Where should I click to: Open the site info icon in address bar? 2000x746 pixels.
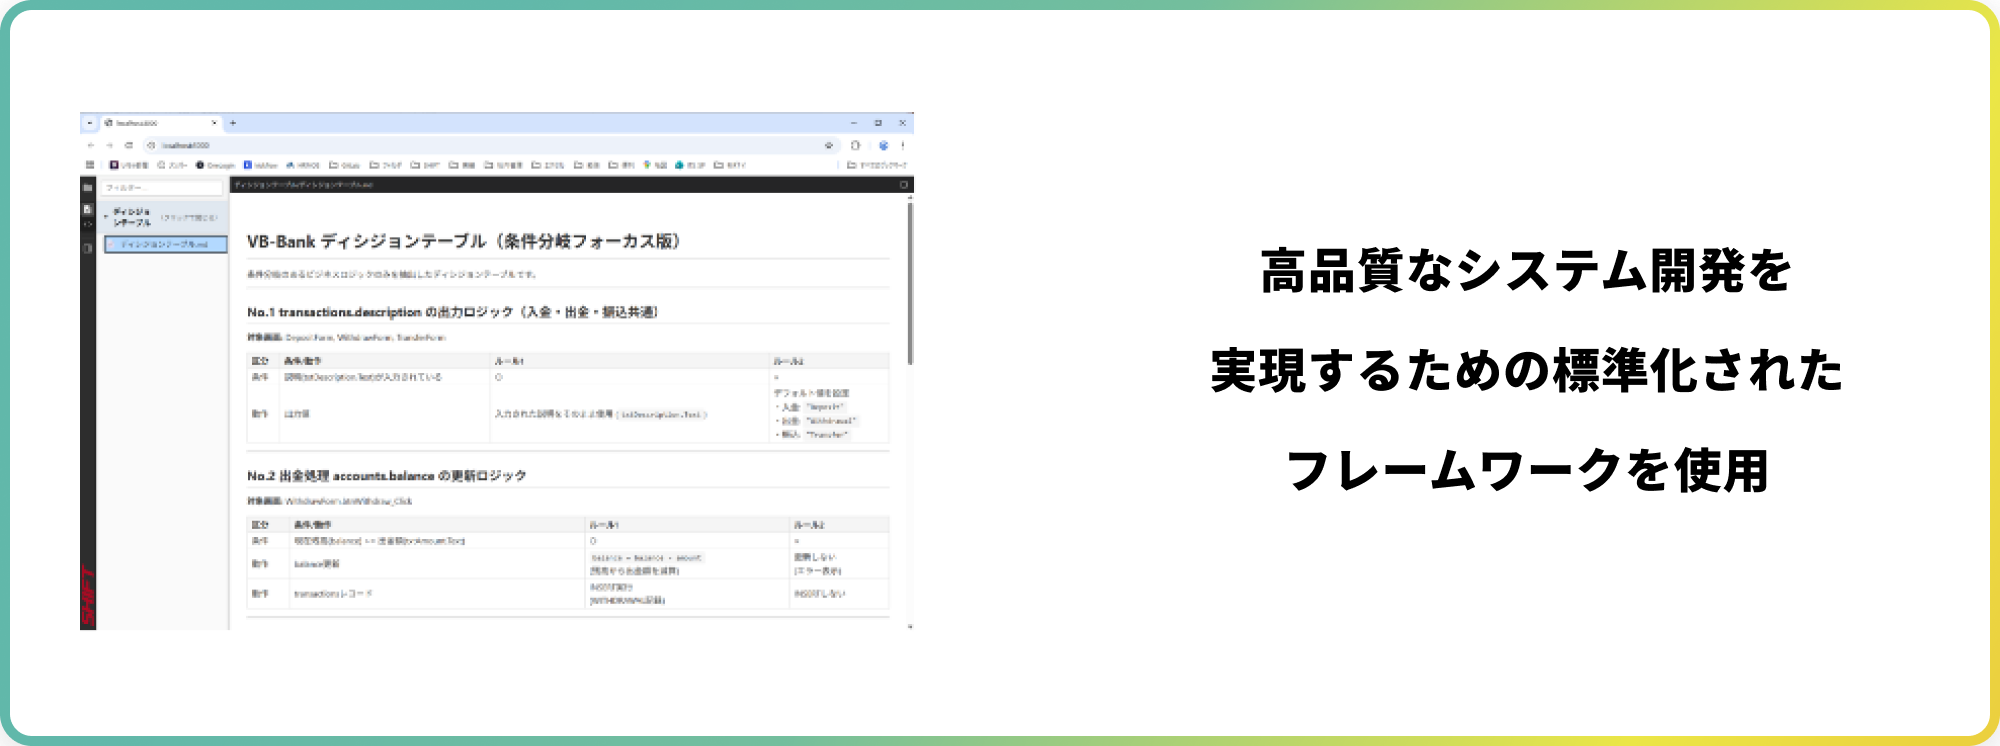tap(151, 145)
